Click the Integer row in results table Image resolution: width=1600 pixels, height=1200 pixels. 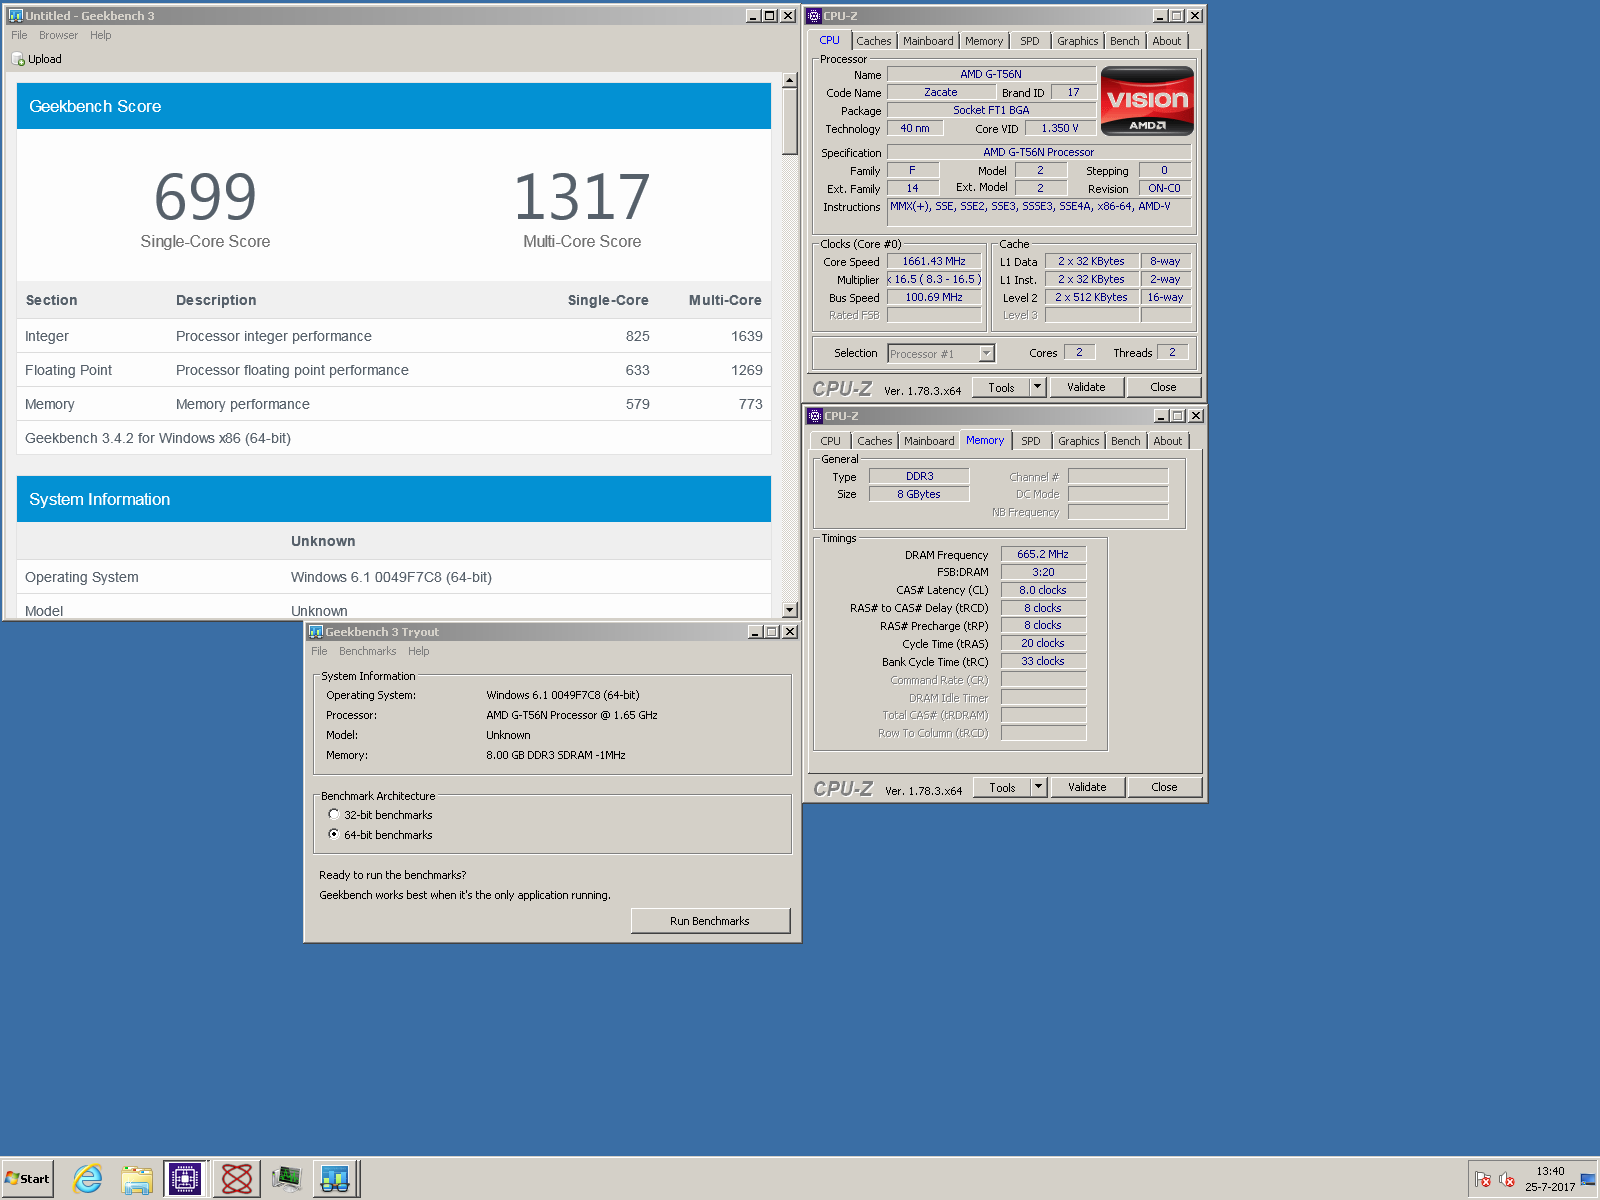click(394, 336)
